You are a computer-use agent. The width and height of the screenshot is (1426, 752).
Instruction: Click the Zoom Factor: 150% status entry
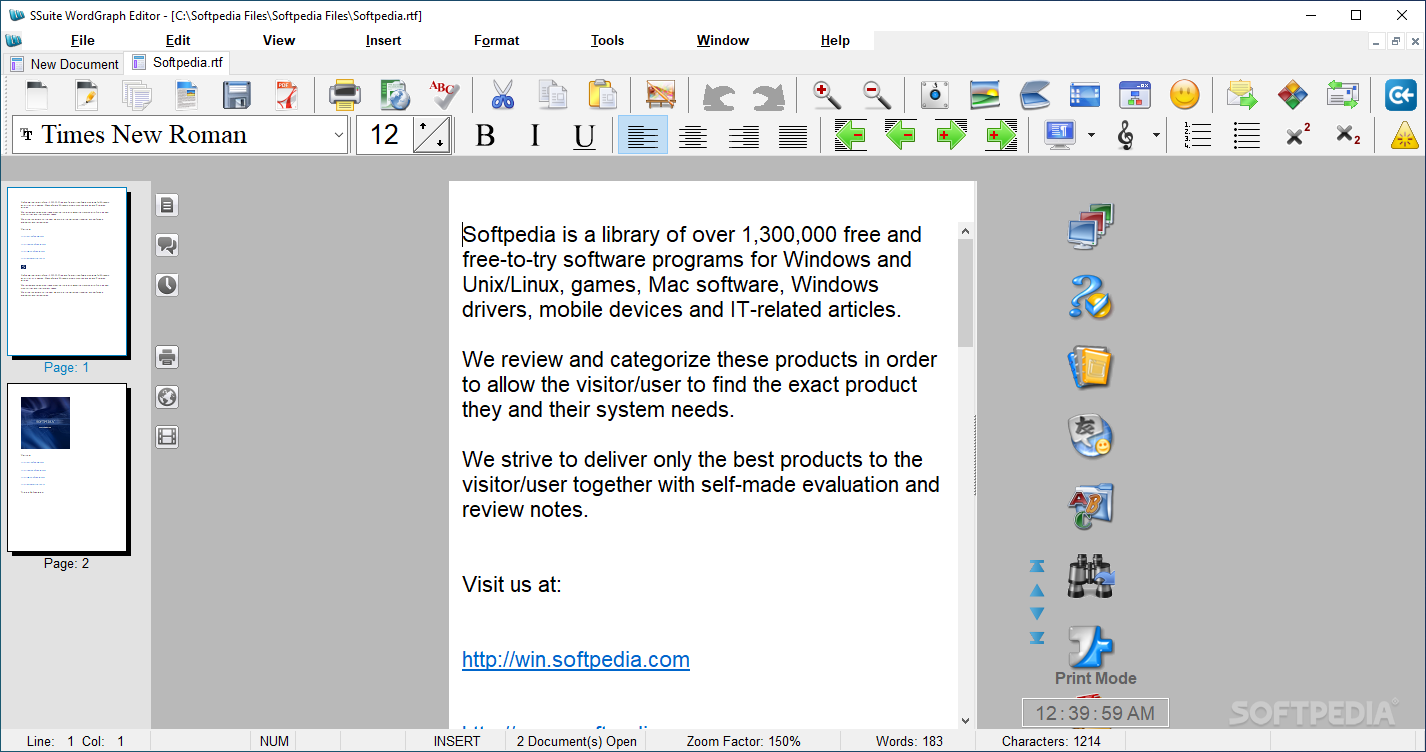coord(742,741)
